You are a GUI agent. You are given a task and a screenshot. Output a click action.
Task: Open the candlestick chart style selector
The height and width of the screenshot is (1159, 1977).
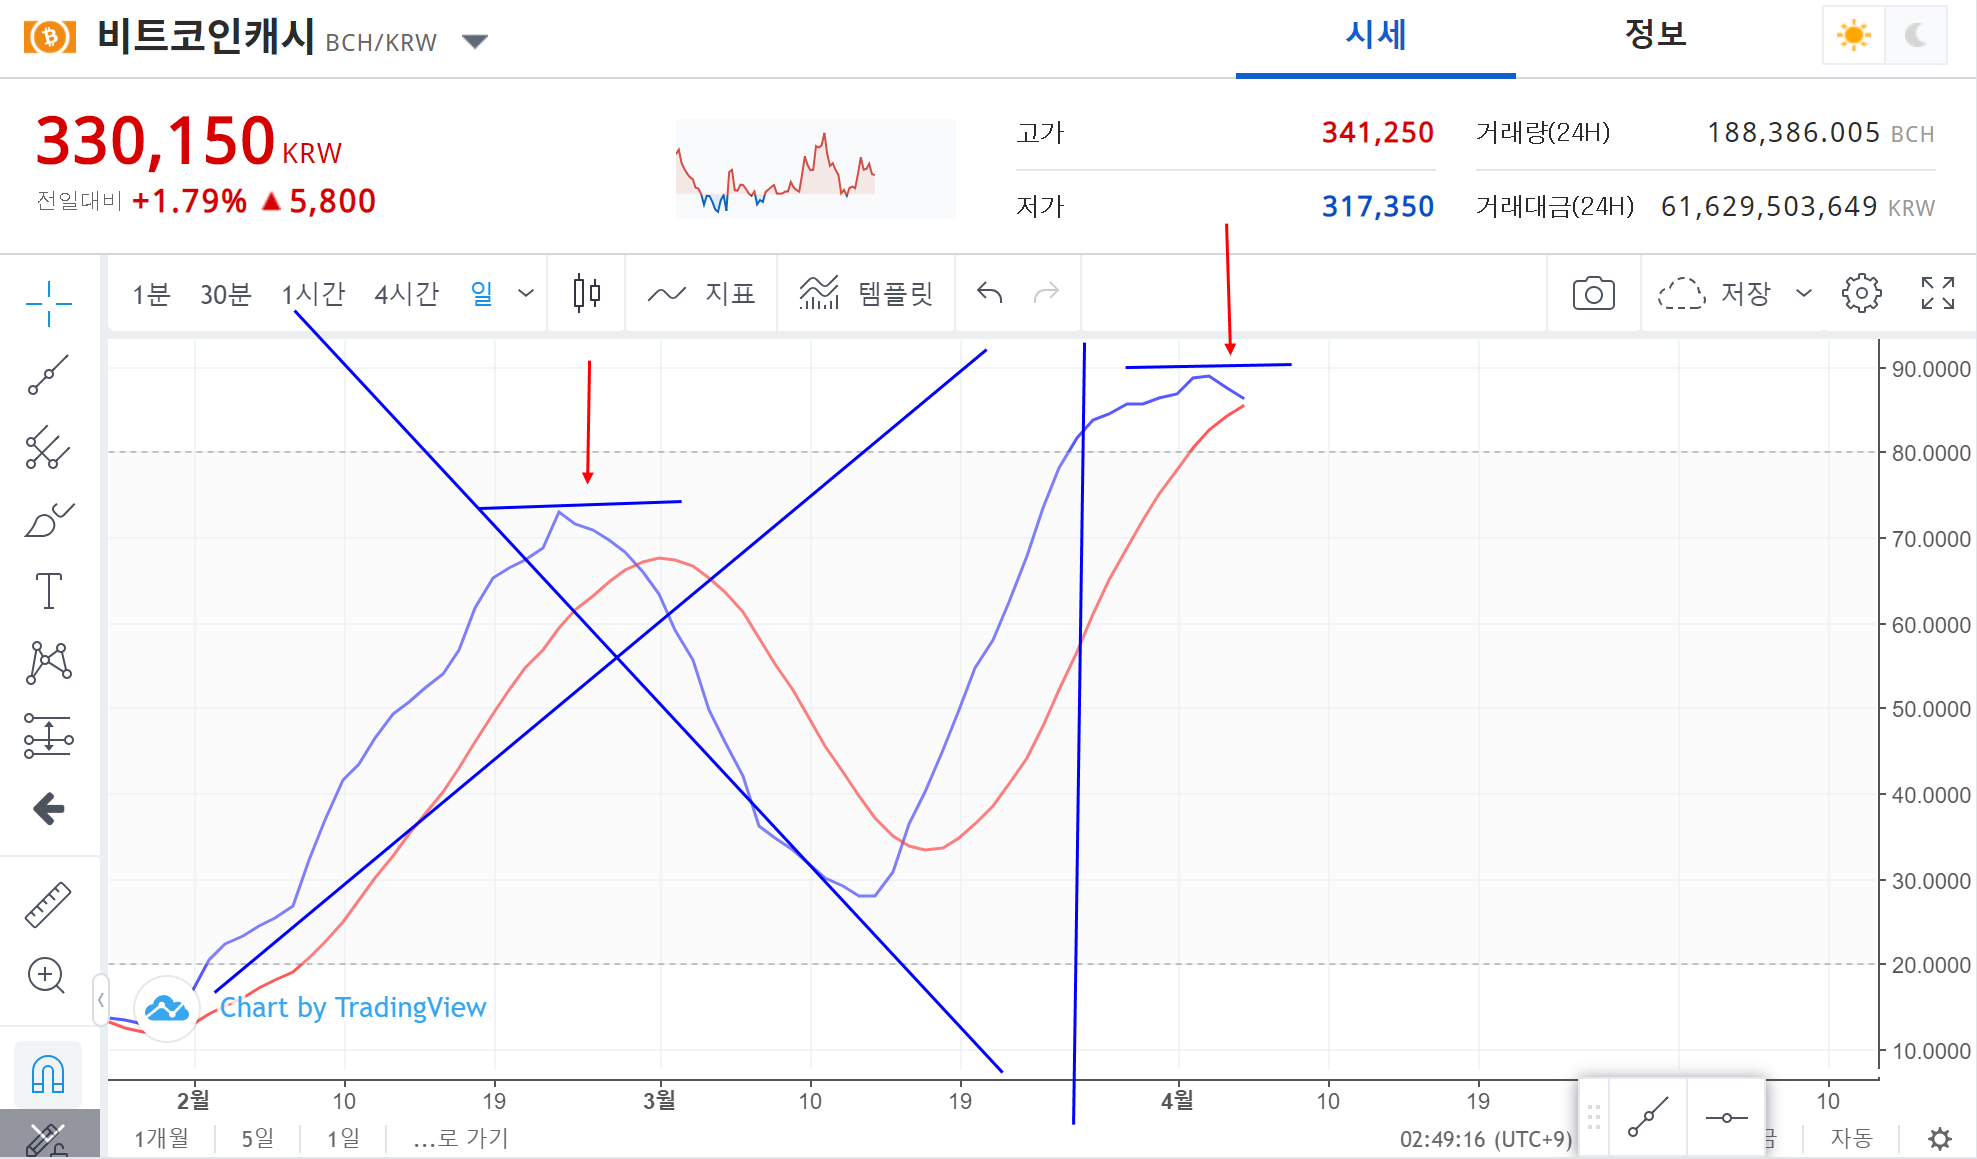click(587, 293)
